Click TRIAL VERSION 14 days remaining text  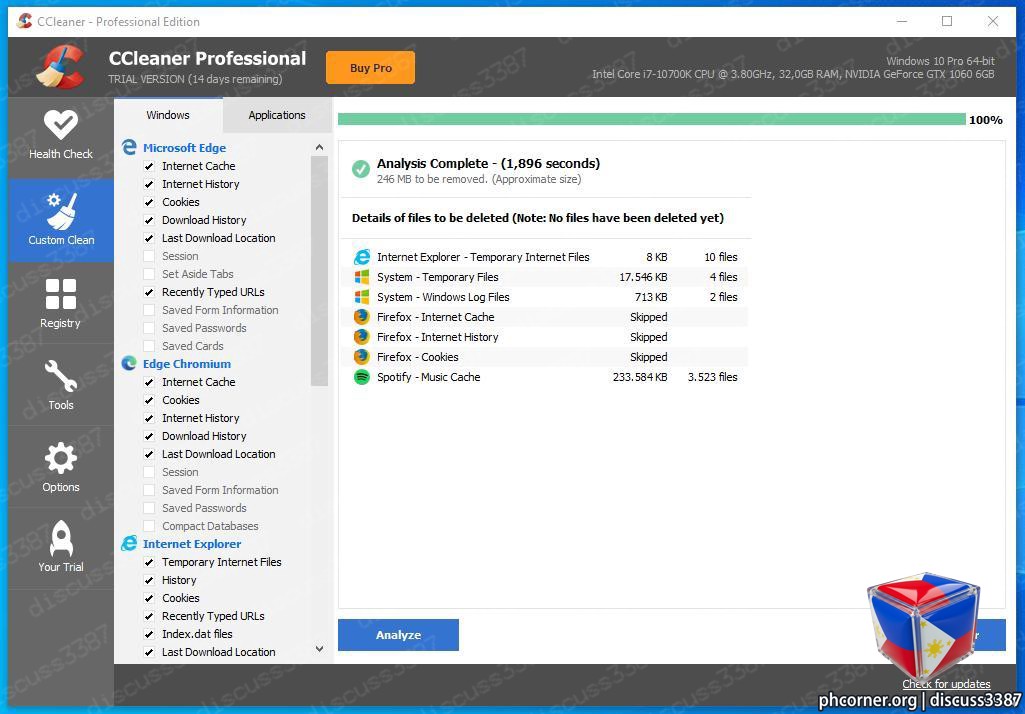[195, 79]
